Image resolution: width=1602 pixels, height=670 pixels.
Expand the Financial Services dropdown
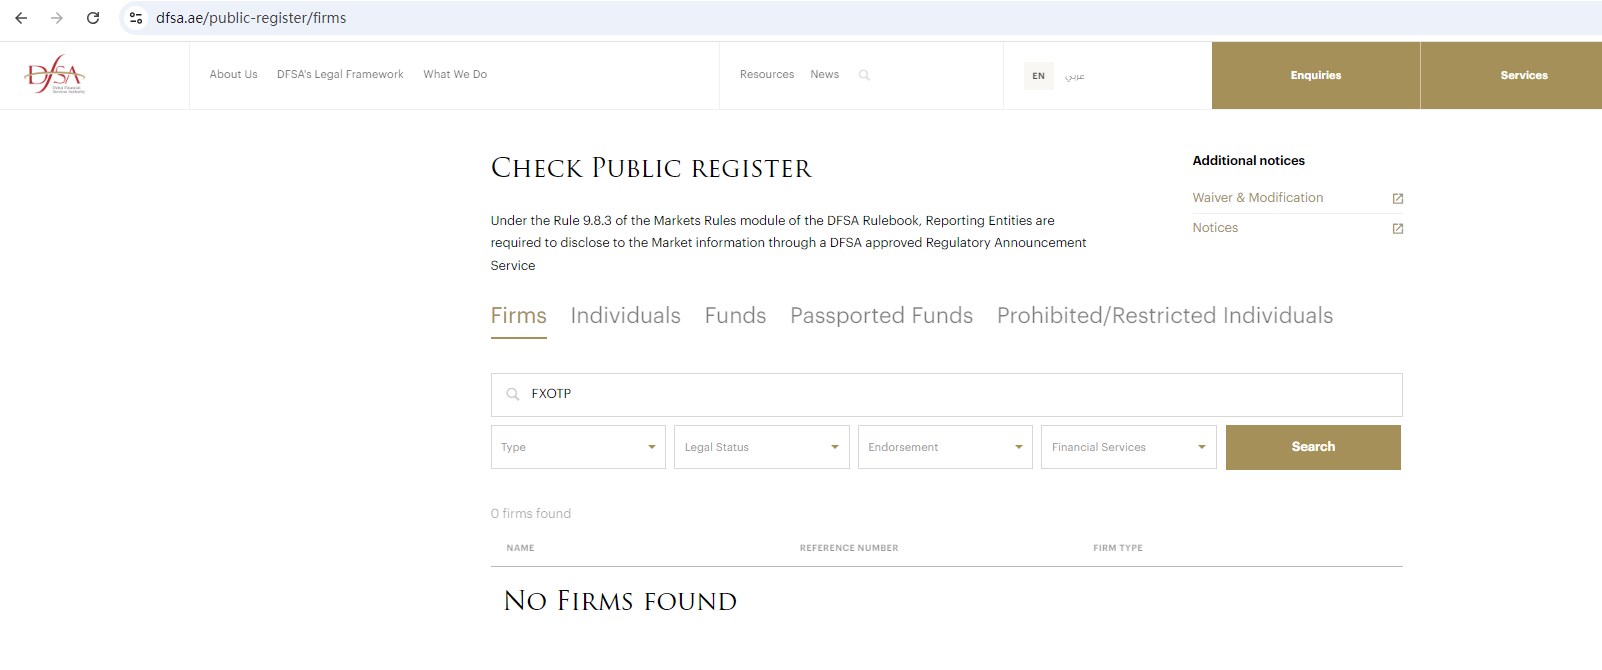1128,447
